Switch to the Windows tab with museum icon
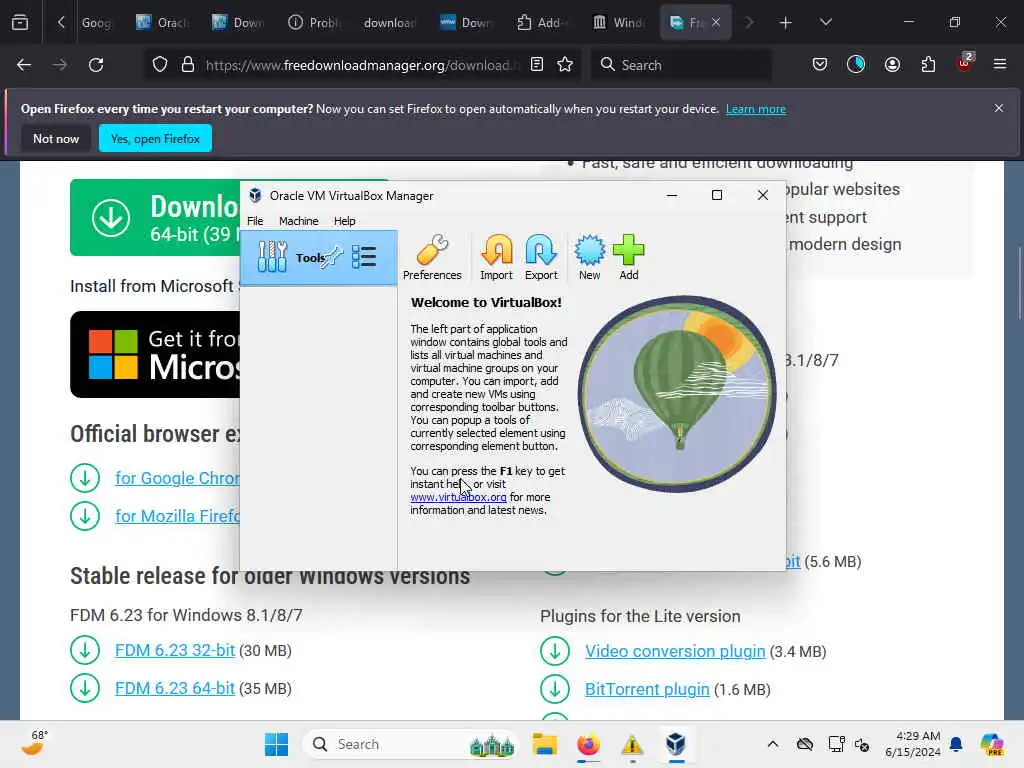Viewport: 1024px width, 768px height. [619, 23]
